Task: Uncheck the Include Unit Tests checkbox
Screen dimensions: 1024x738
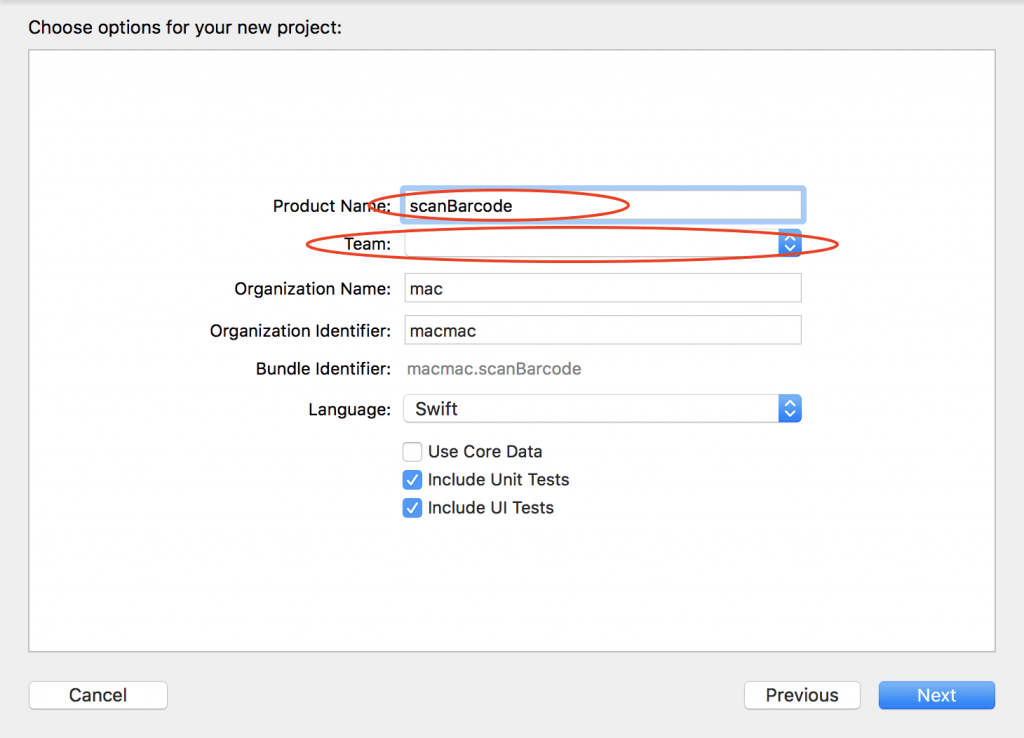Action: pos(412,480)
